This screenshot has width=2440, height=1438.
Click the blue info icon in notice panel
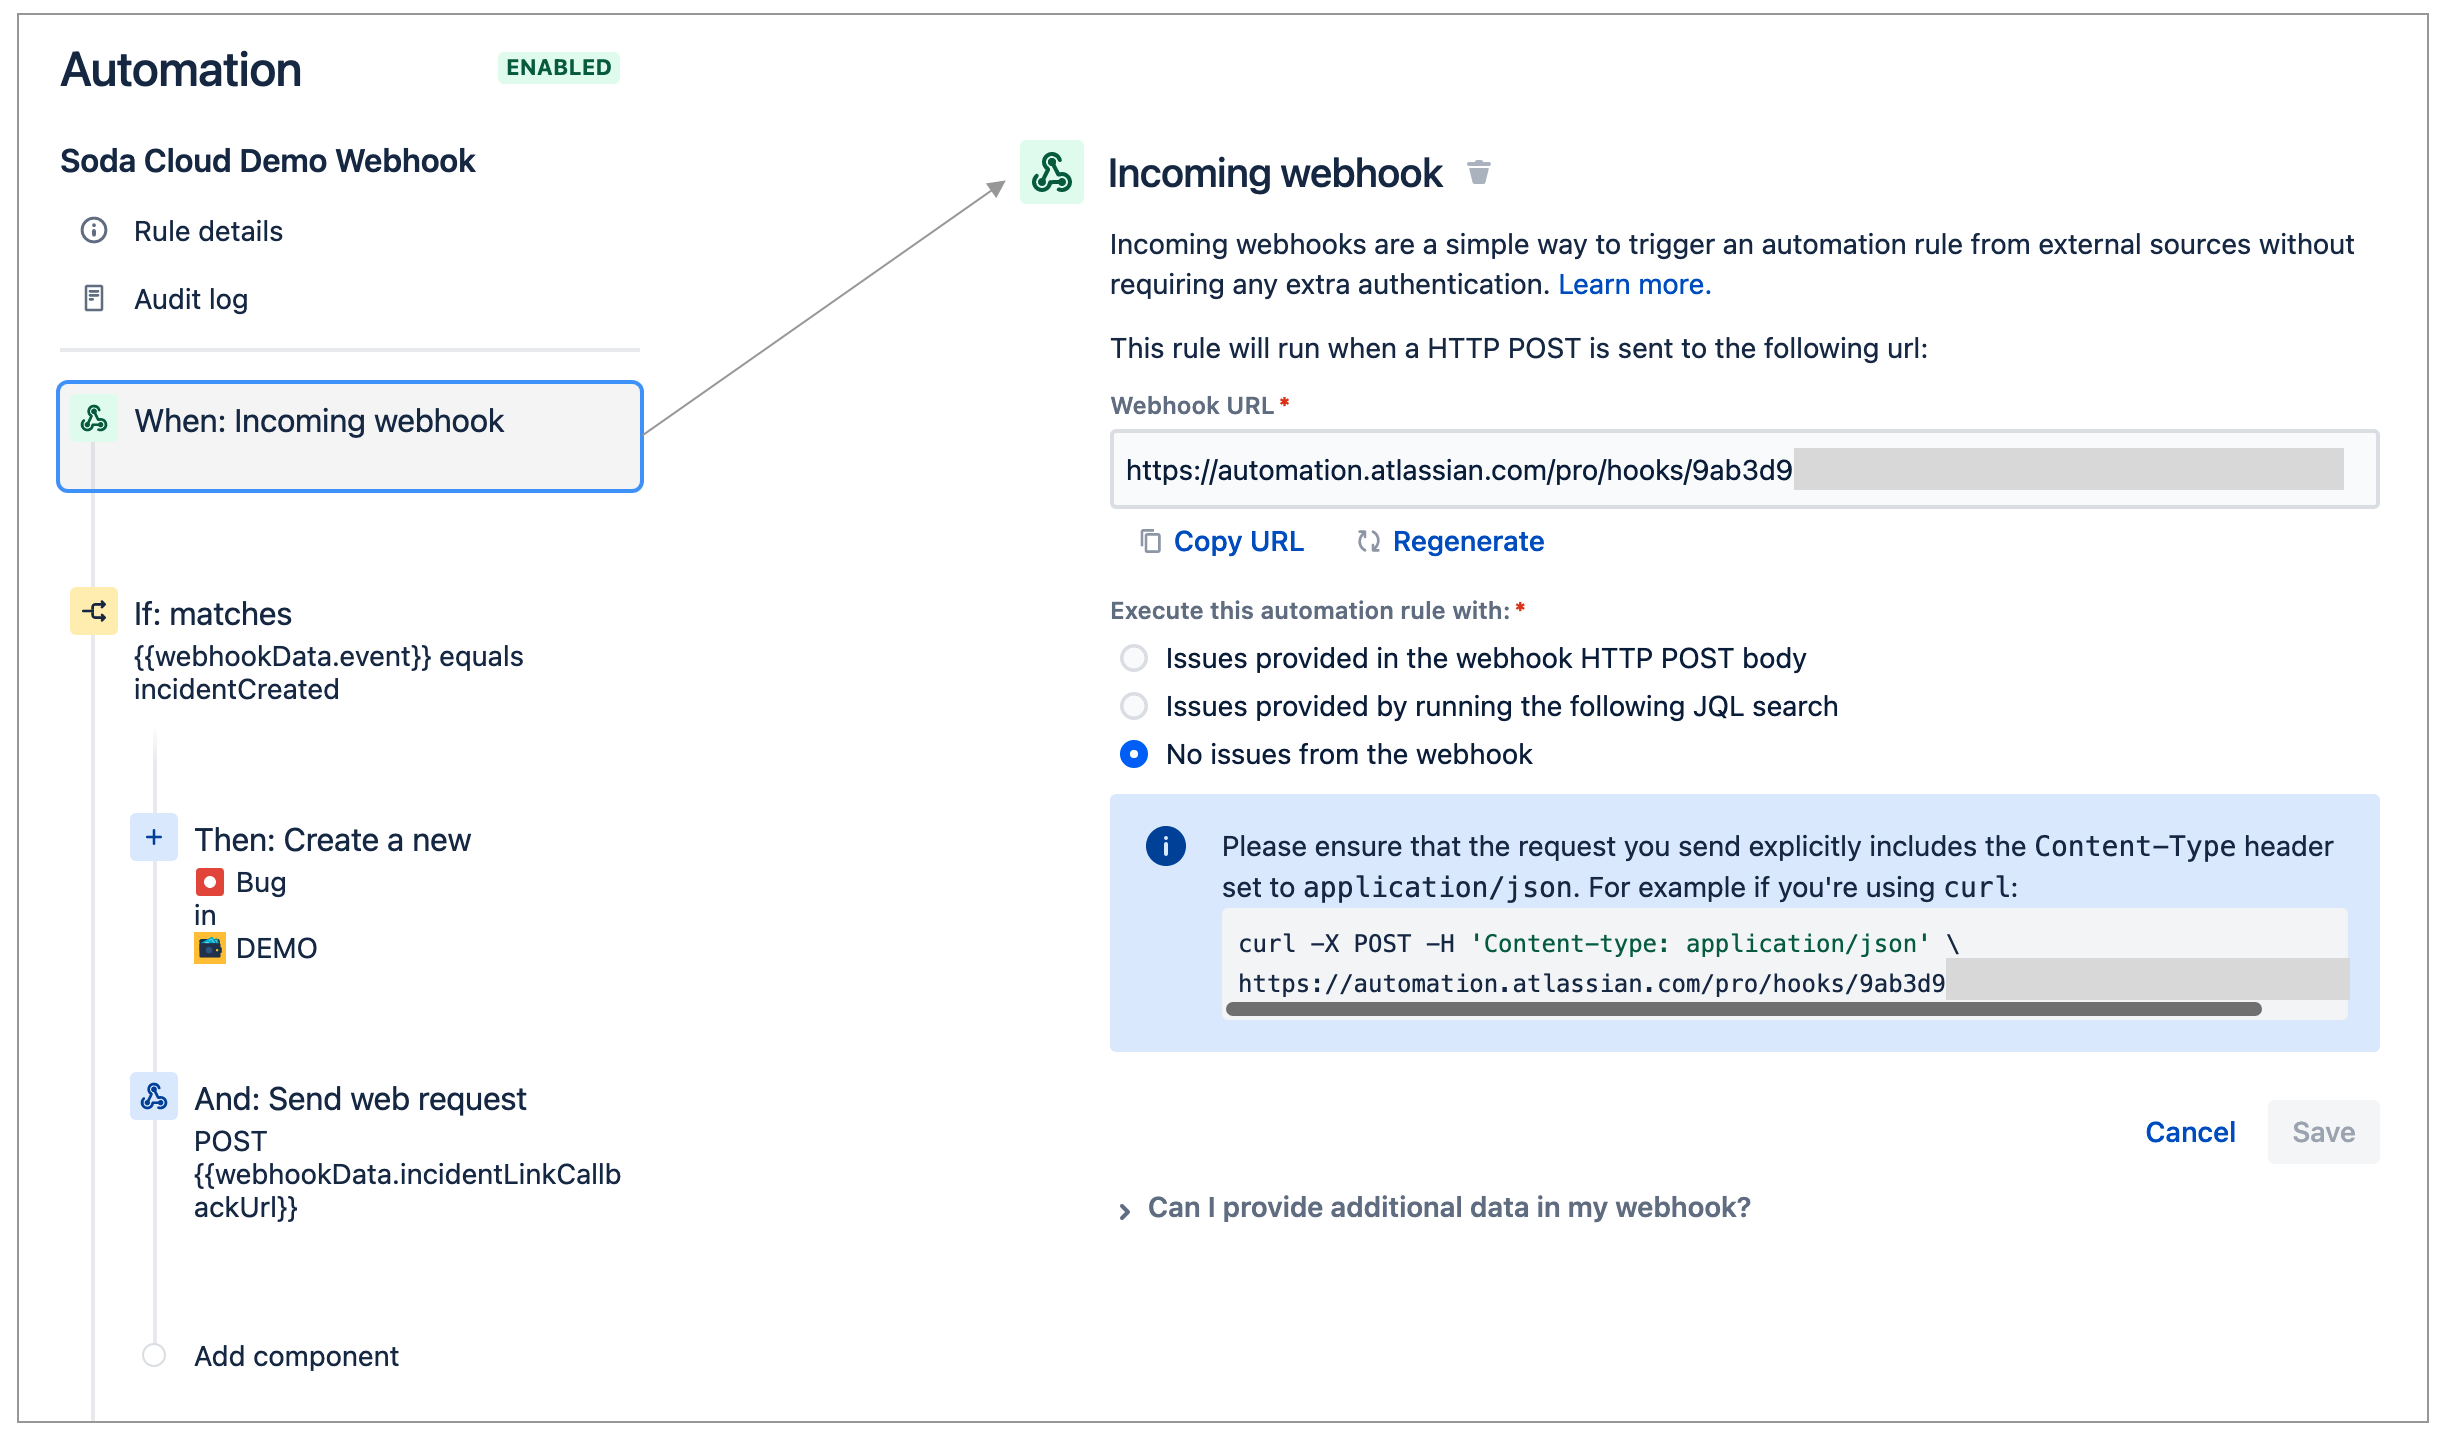click(1166, 846)
